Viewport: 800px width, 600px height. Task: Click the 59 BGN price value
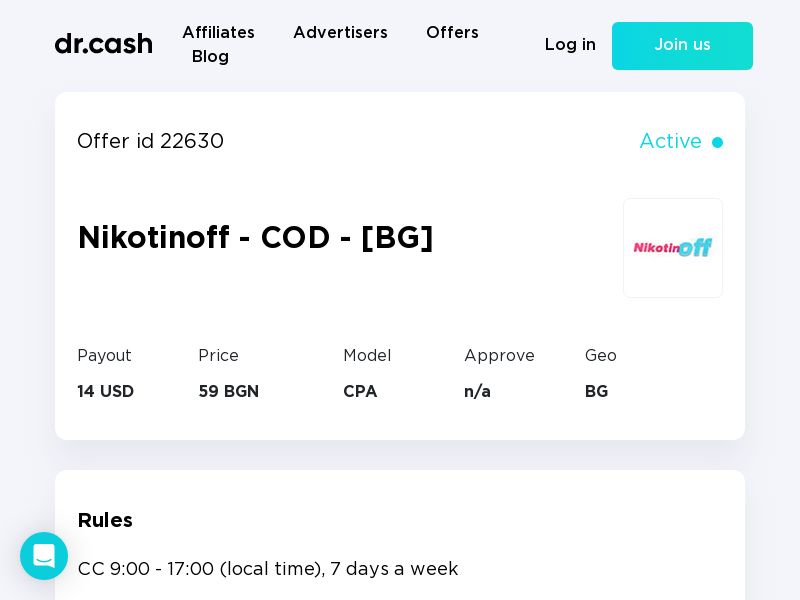point(228,392)
